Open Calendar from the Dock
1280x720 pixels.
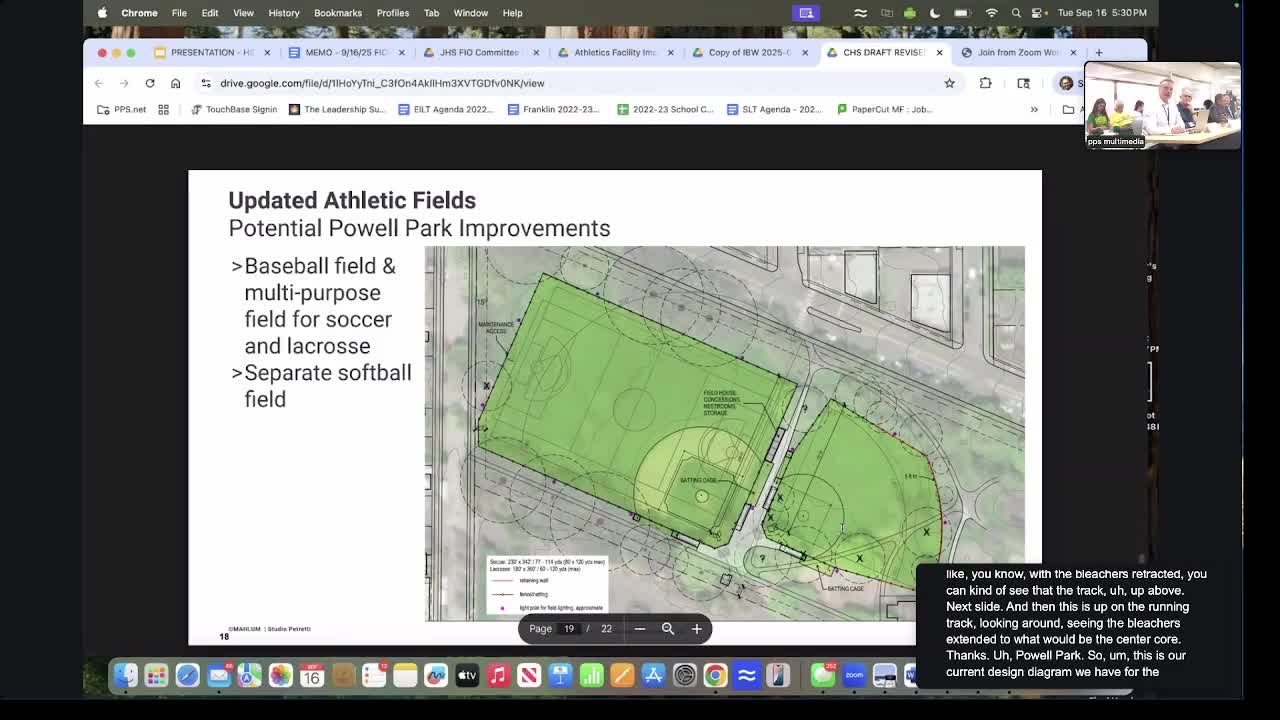(311, 676)
